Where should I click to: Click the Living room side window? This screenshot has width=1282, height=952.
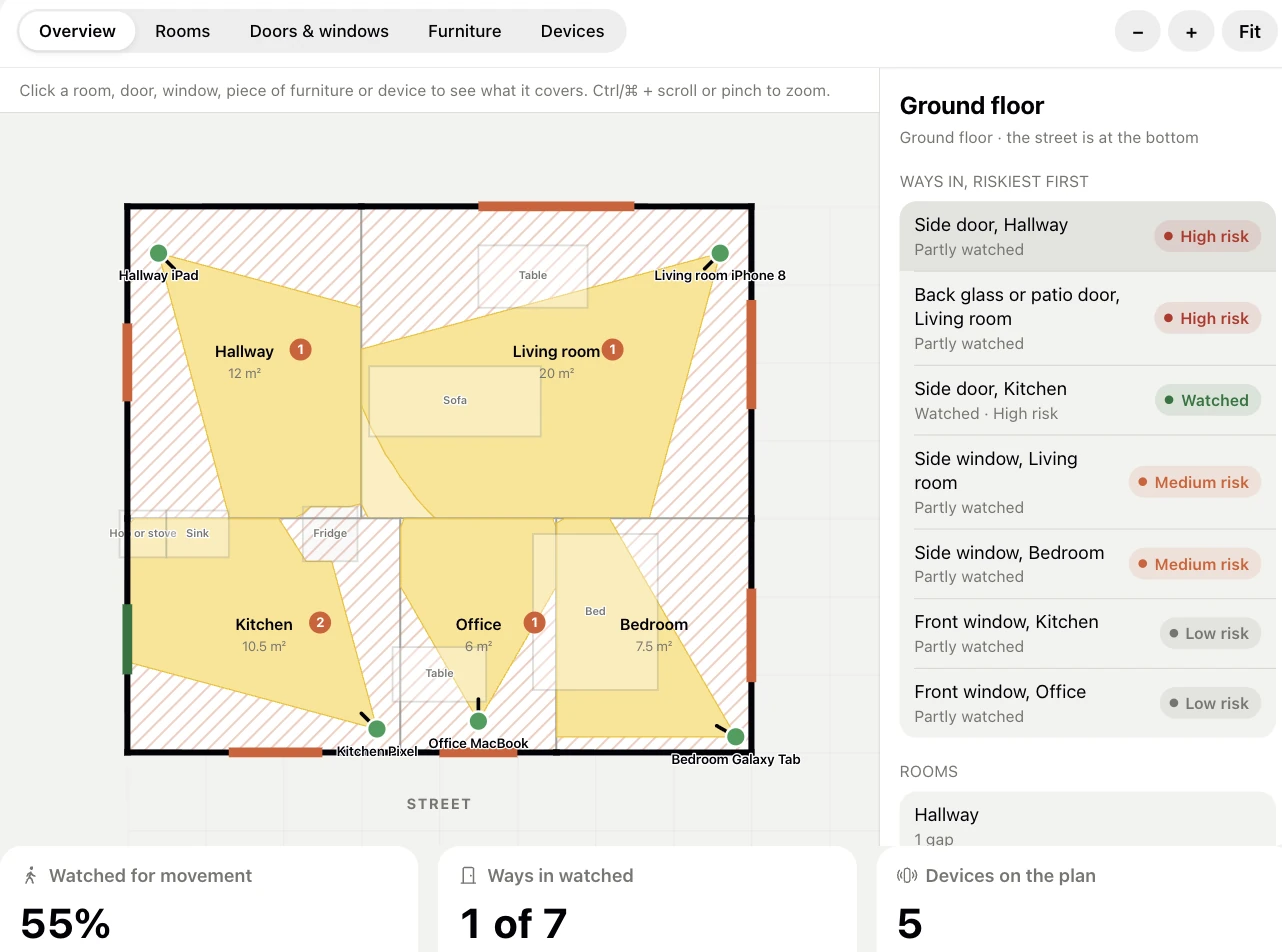coord(751,354)
